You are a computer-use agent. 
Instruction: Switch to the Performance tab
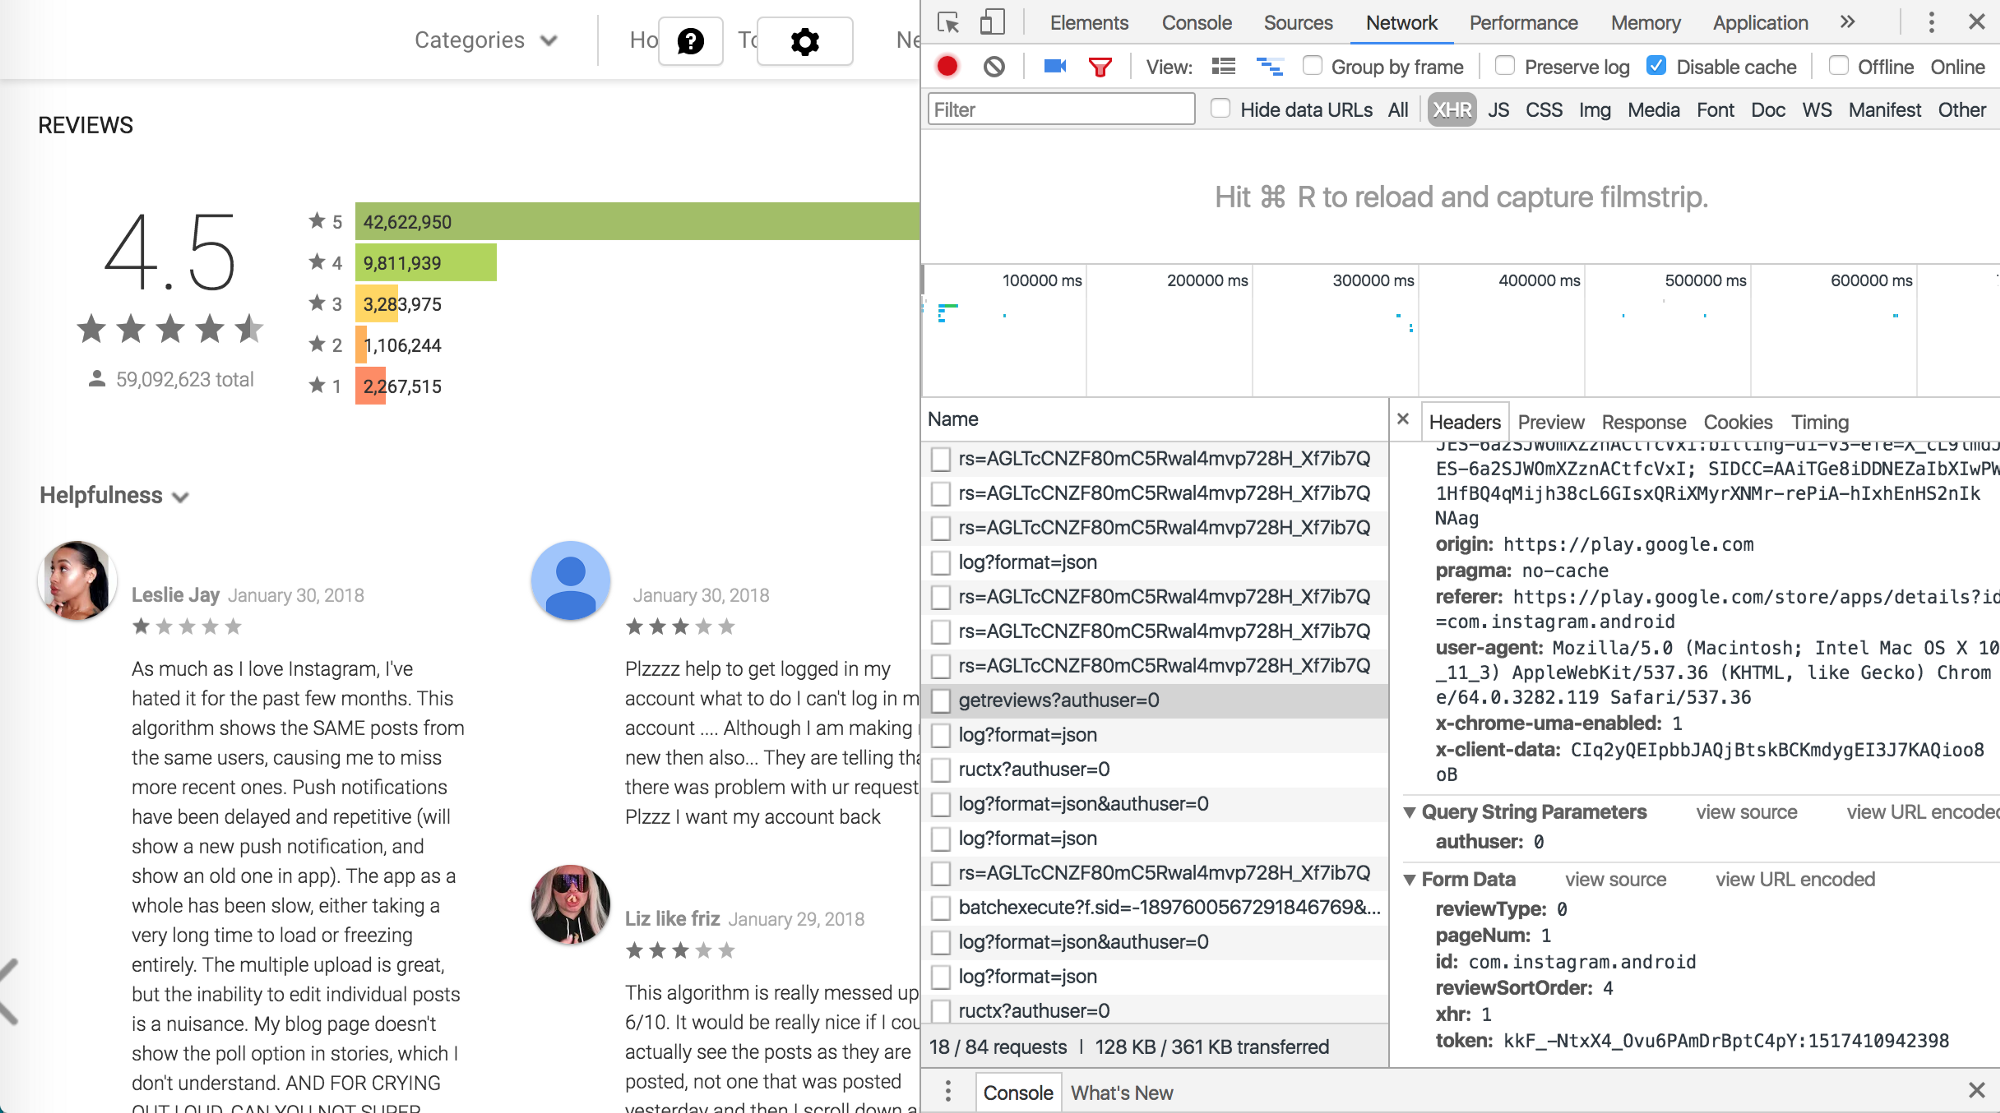click(x=1522, y=22)
